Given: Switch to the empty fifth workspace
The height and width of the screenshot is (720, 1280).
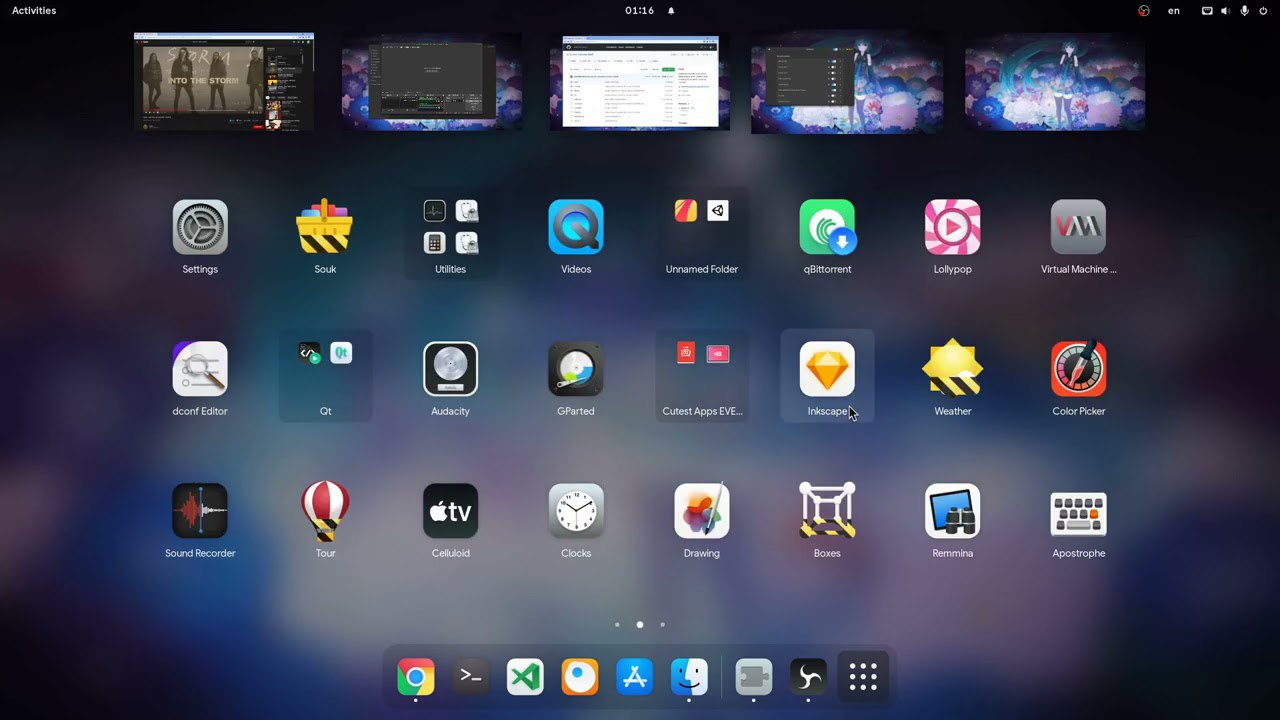Looking at the screenshot, I should pos(1055,82).
